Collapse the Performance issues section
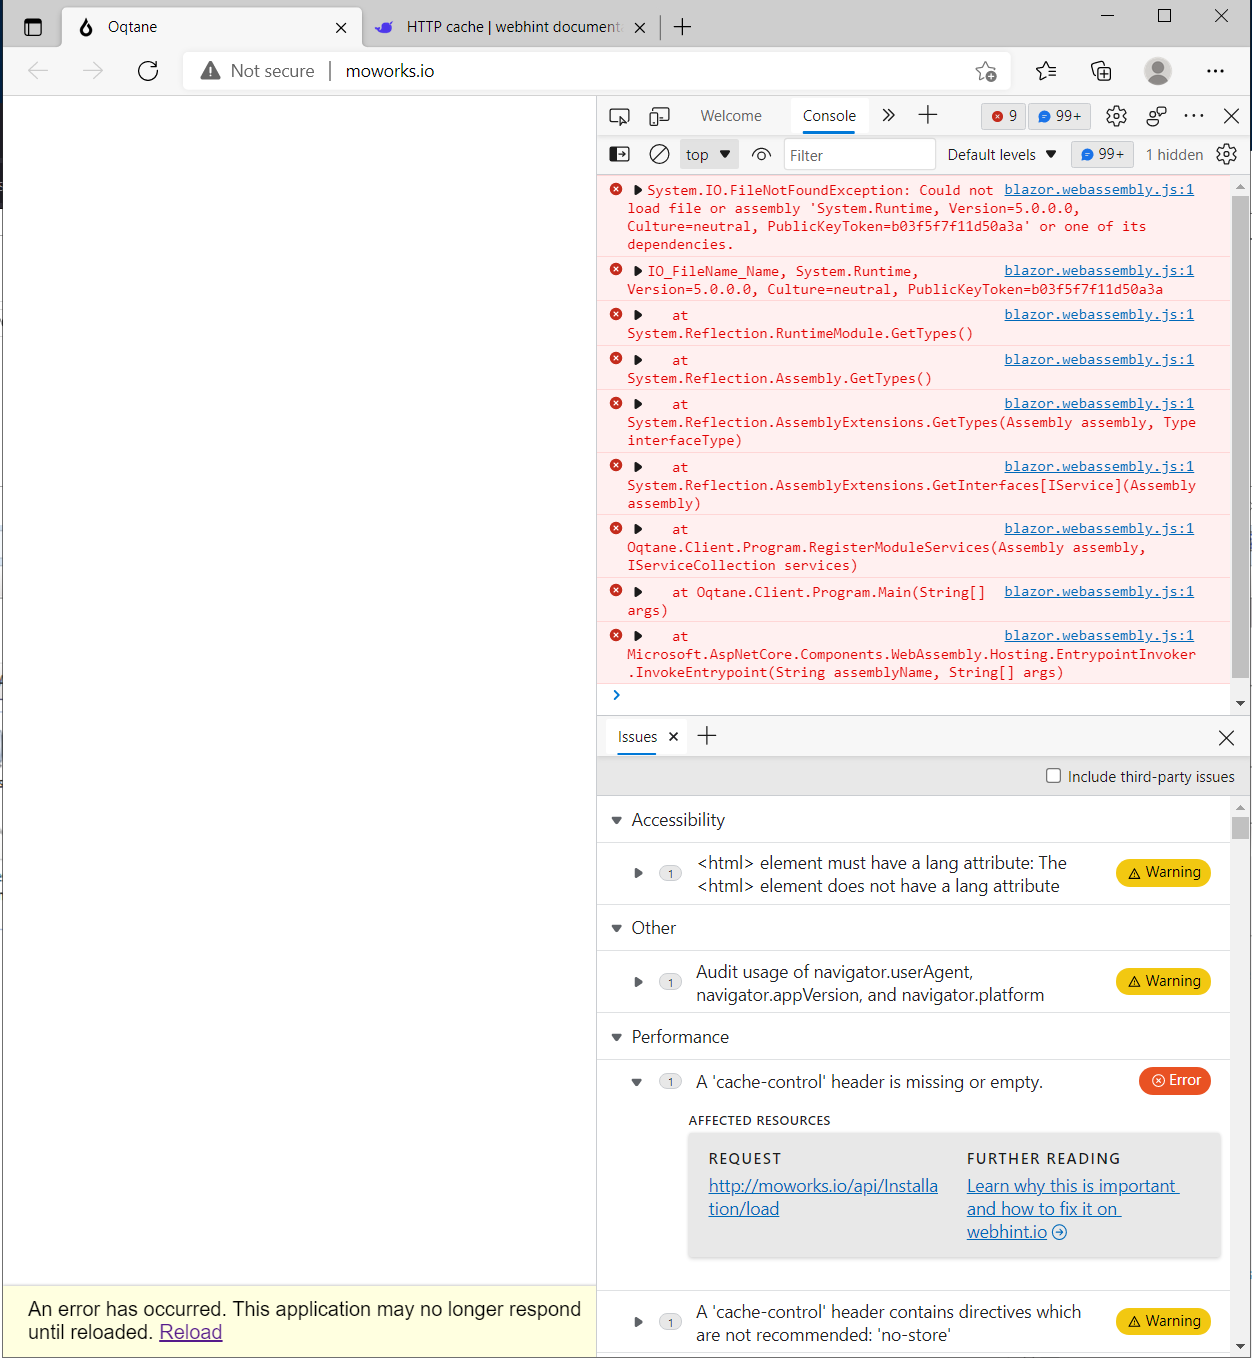This screenshot has height=1358, width=1252. pos(616,1037)
